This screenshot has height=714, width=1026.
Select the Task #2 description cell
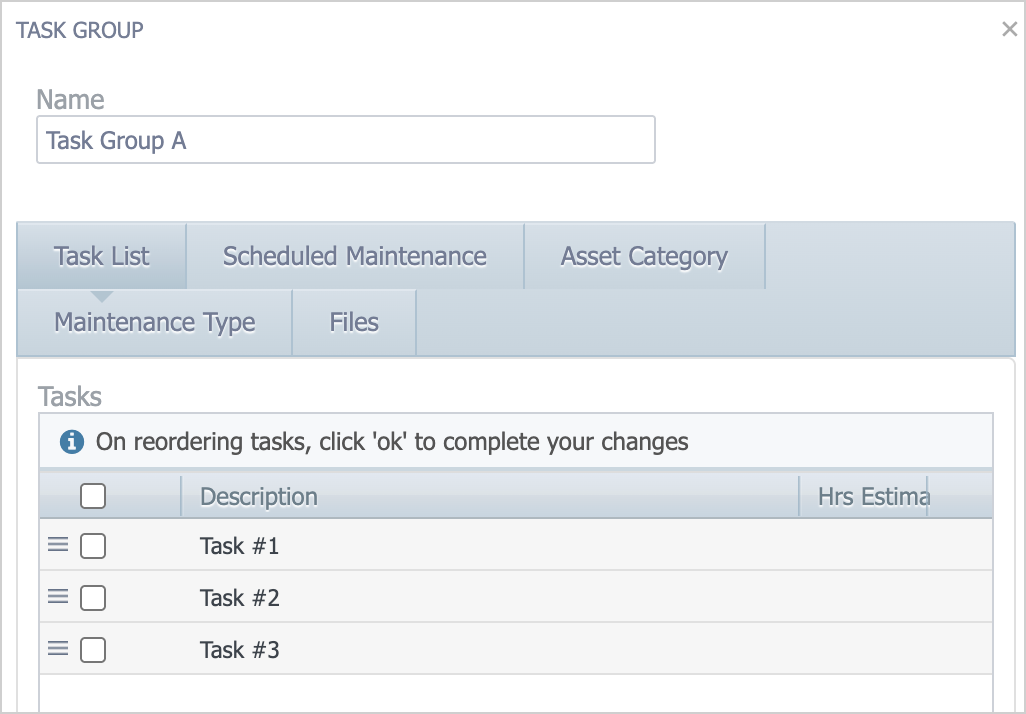click(240, 598)
